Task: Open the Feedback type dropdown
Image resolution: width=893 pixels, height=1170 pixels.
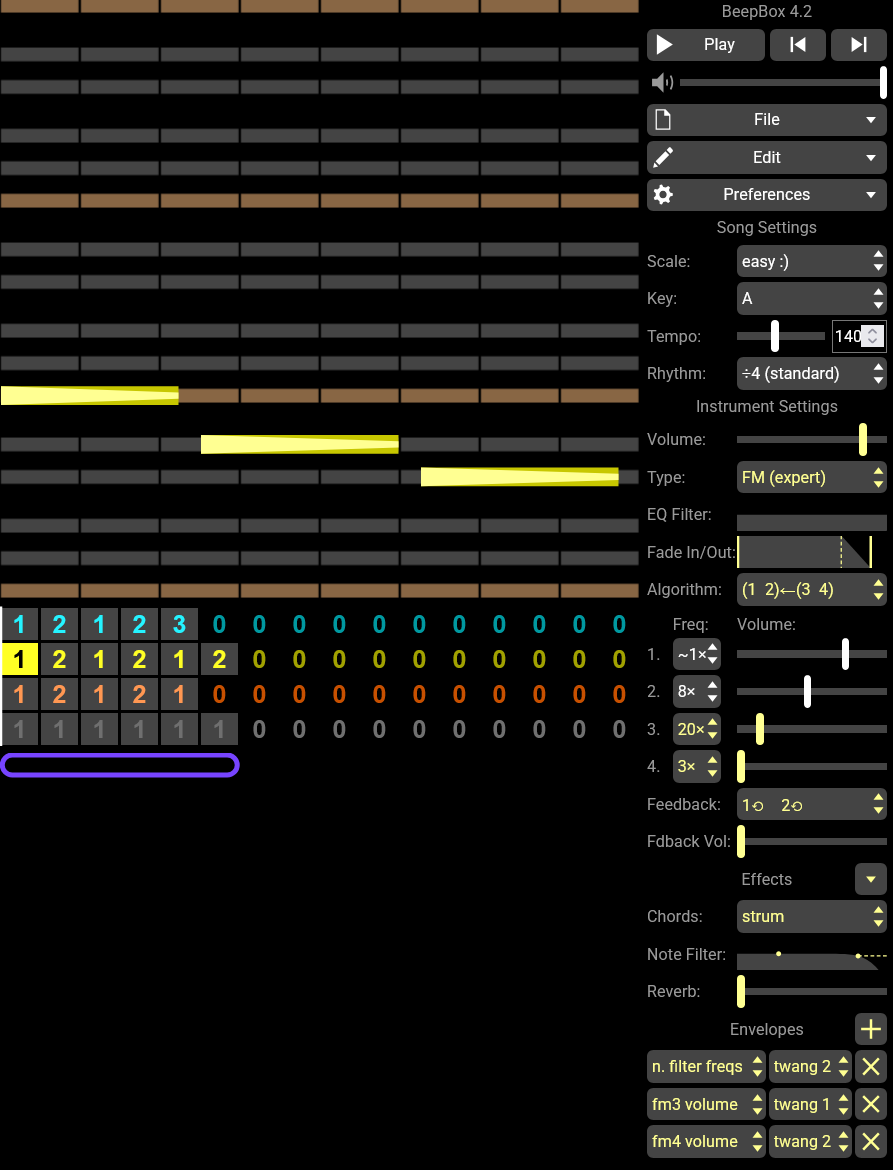Action: point(812,805)
